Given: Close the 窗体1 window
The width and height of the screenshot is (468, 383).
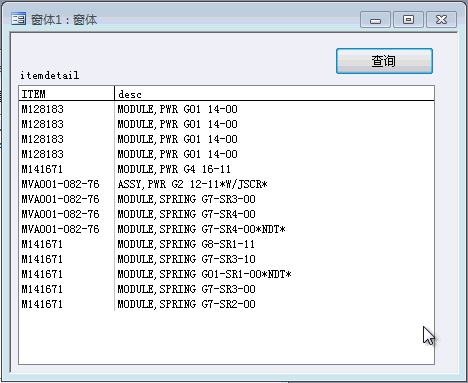Looking at the screenshot, I should 441,20.
